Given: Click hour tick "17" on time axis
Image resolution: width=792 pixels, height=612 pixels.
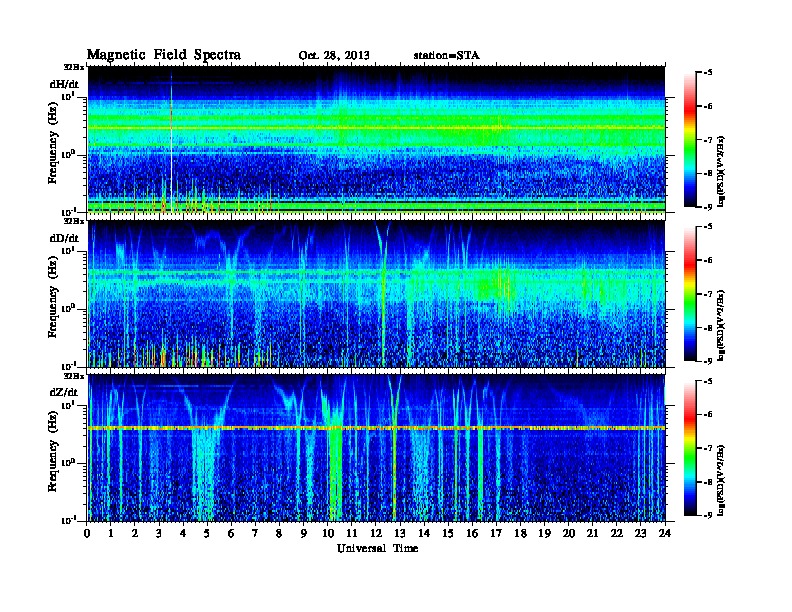Looking at the screenshot, I should [497, 534].
